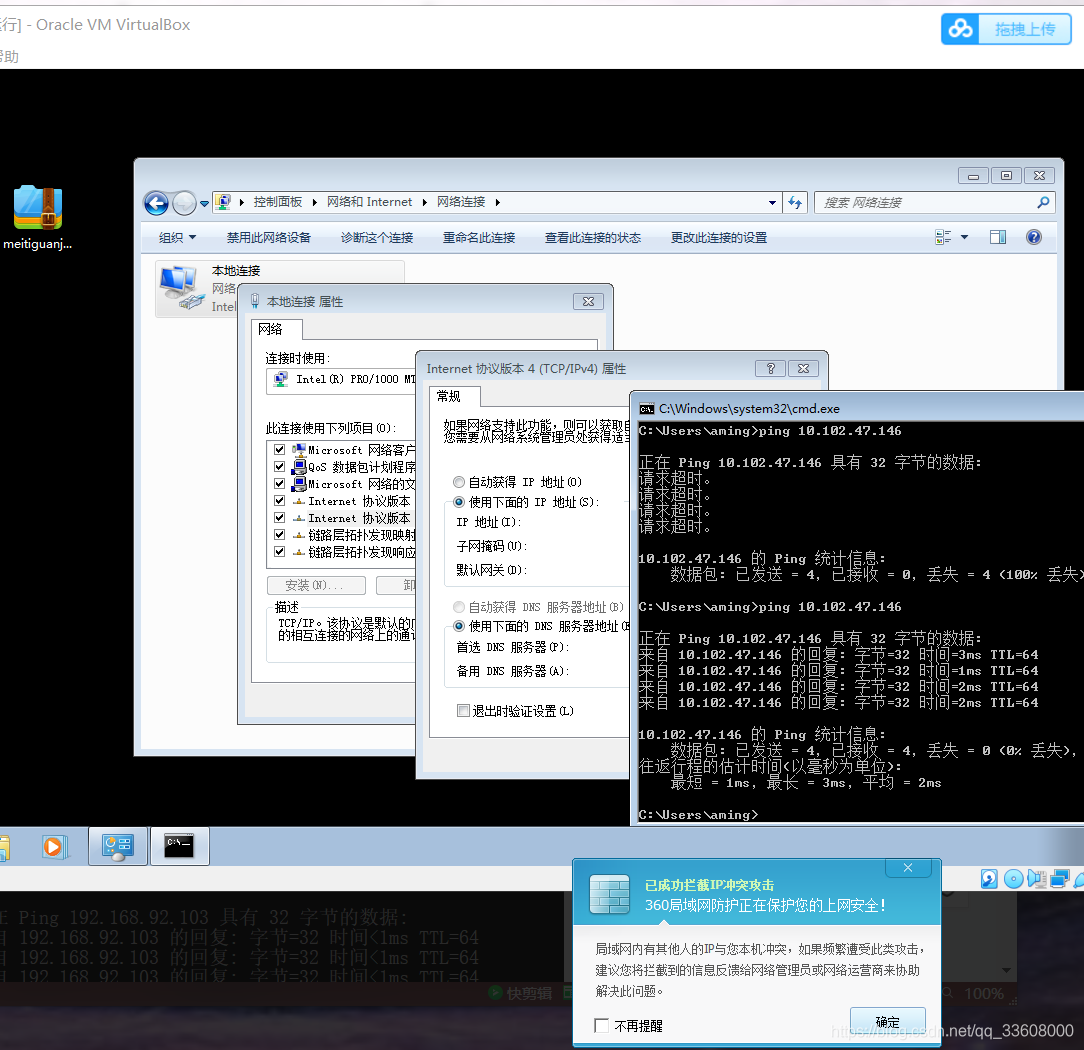Select 使用下面的 DNS 服务器地址 radio button
Image resolution: width=1084 pixels, height=1050 pixels.
coord(458,626)
